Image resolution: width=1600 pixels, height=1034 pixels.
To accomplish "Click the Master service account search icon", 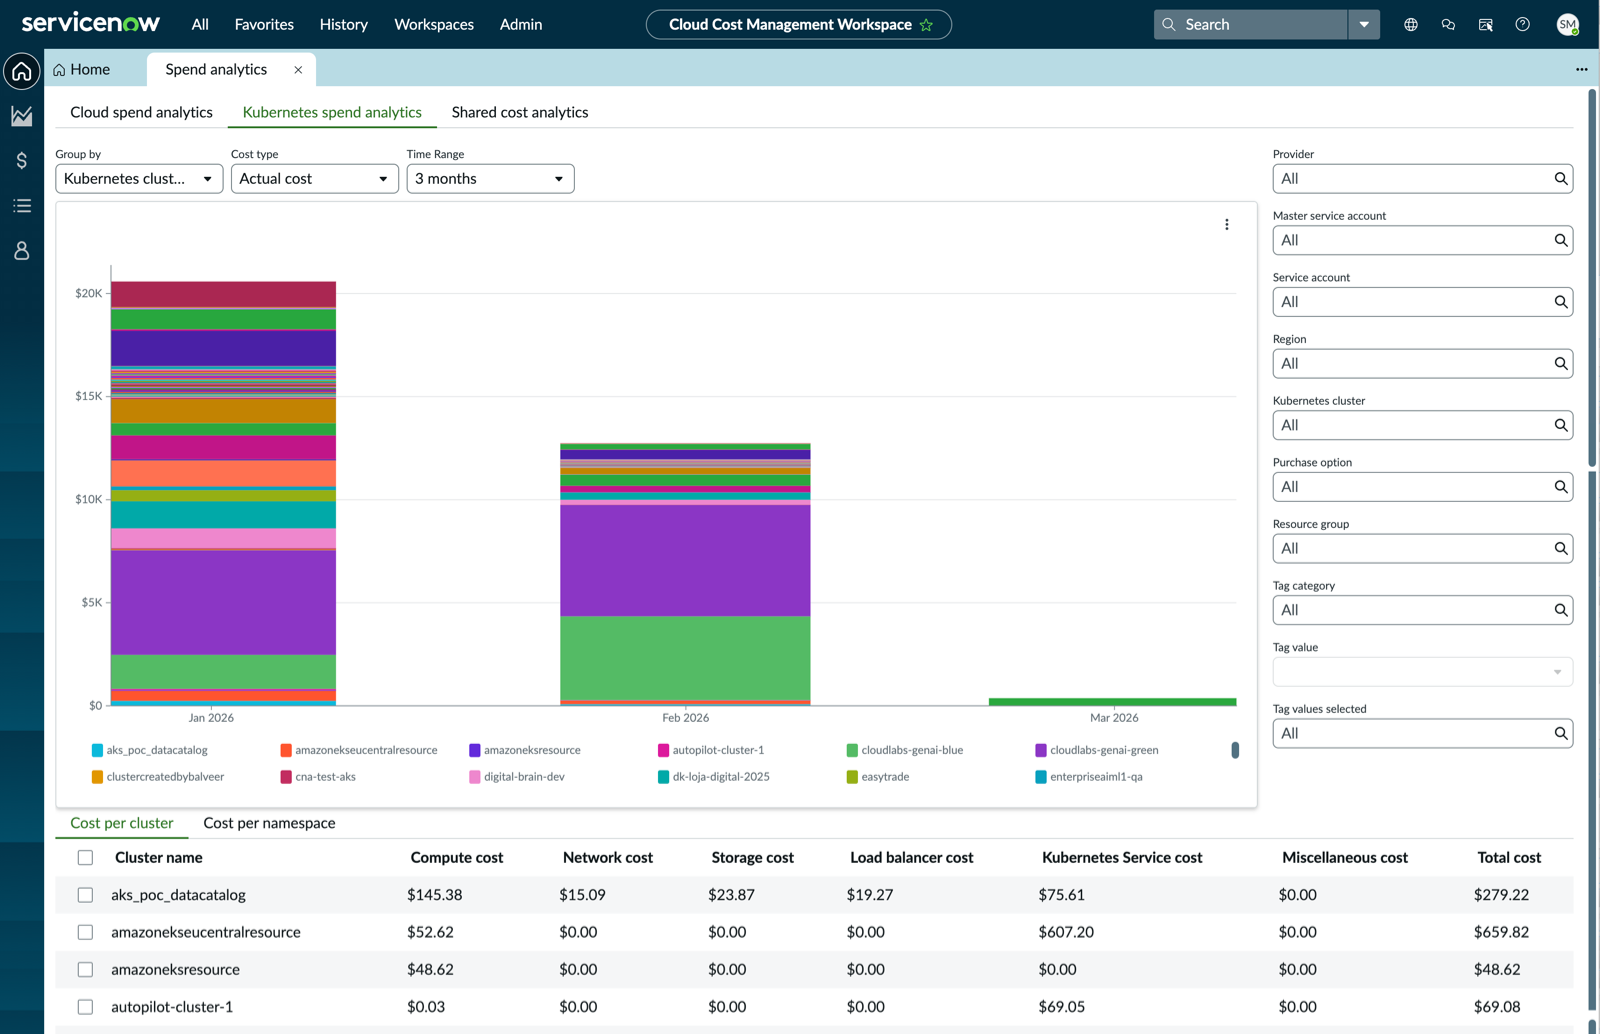I will click(1560, 240).
